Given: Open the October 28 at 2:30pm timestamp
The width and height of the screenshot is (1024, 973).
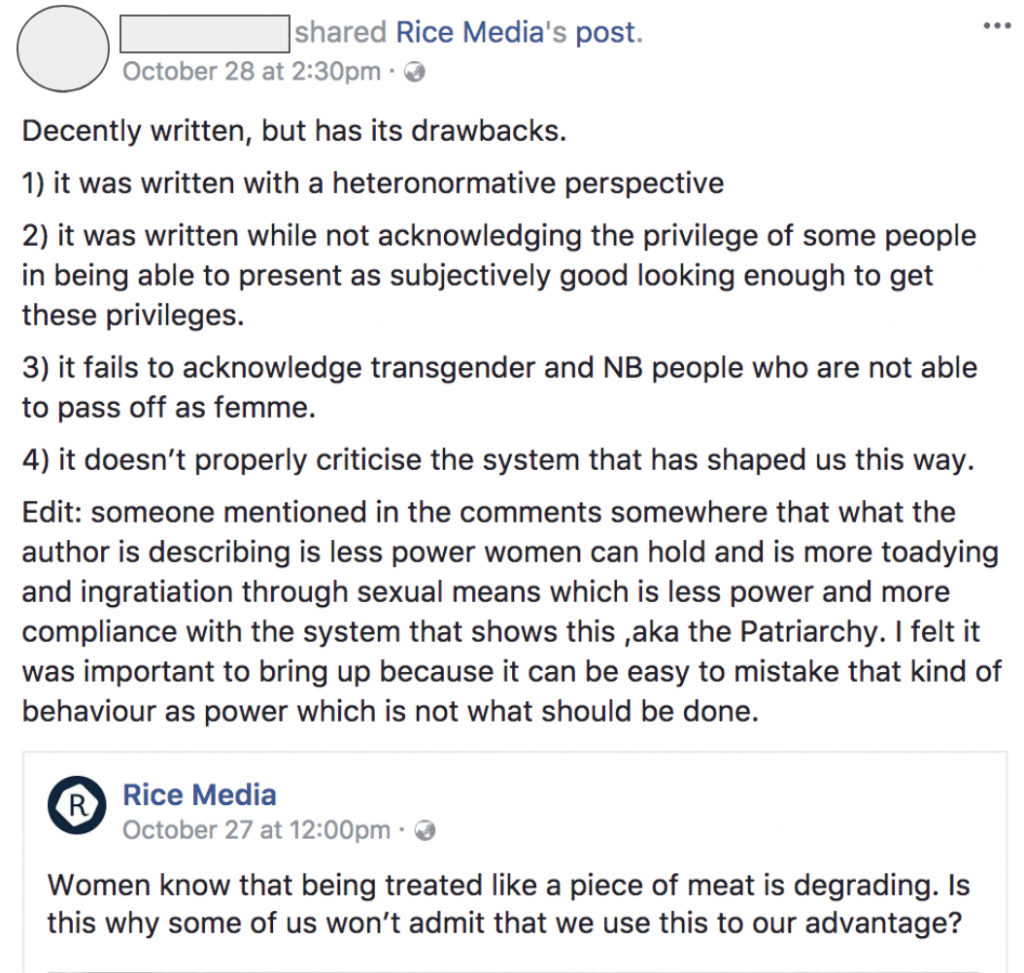Looking at the screenshot, I should (x=250, y=72).
